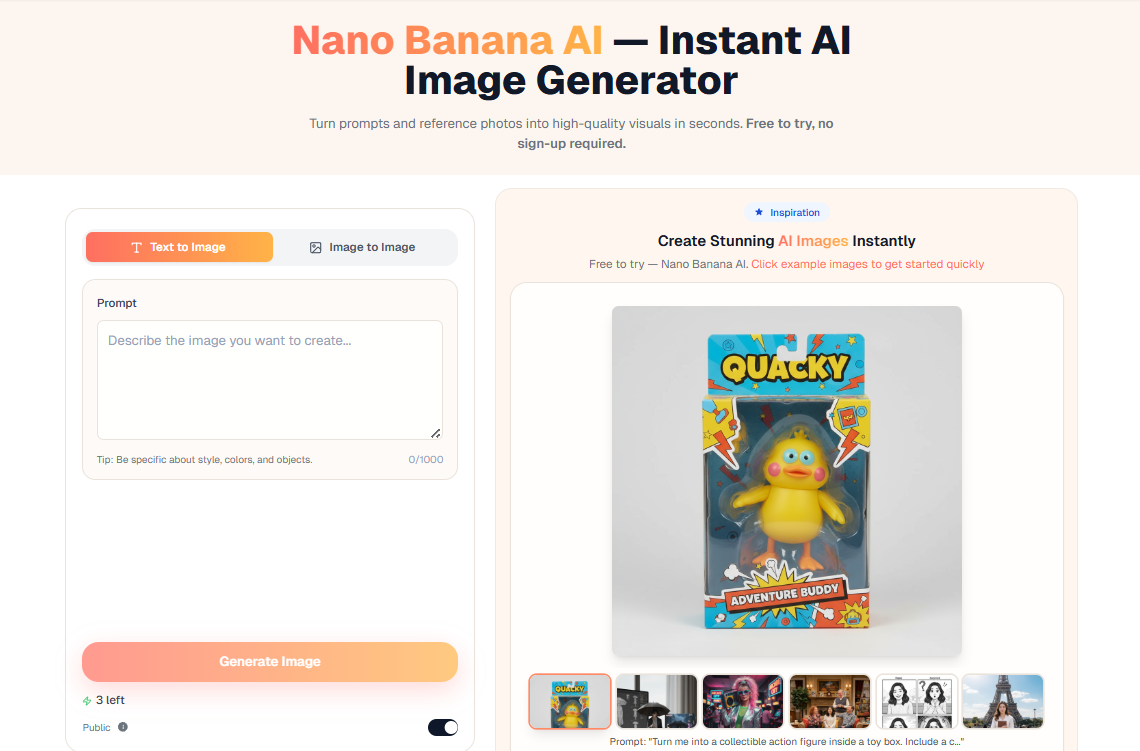1140x751 pixels.
Task: Select the black-and-white comic panel thumbnail
Action: coord(917,702)
